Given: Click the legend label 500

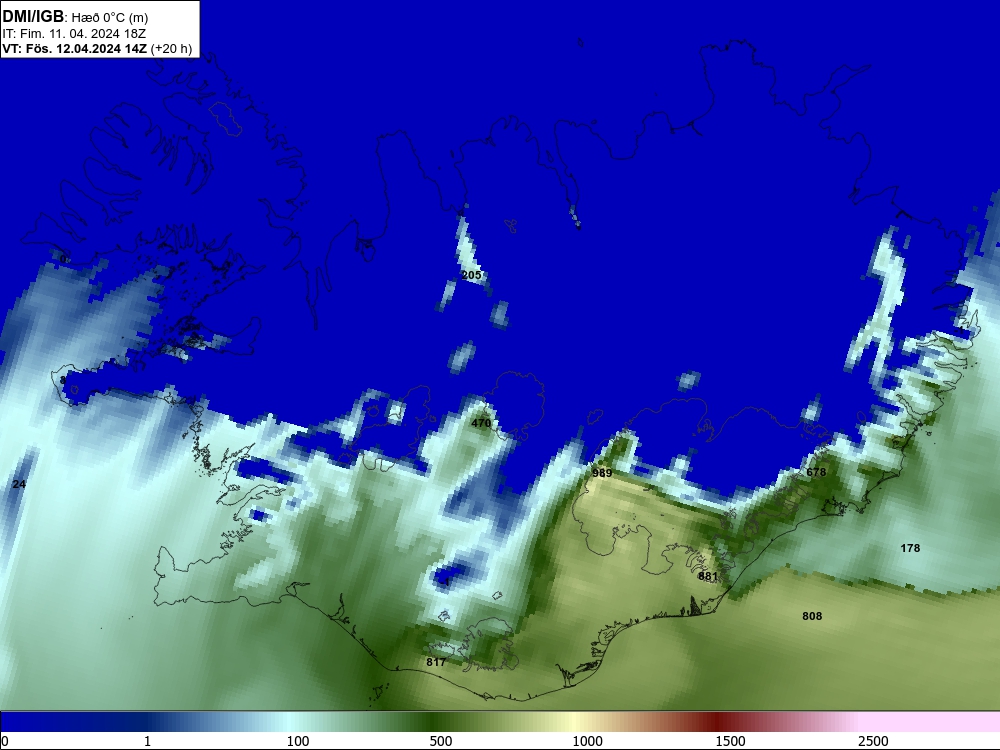Looking at the screenshot, I should coord(441,741).
